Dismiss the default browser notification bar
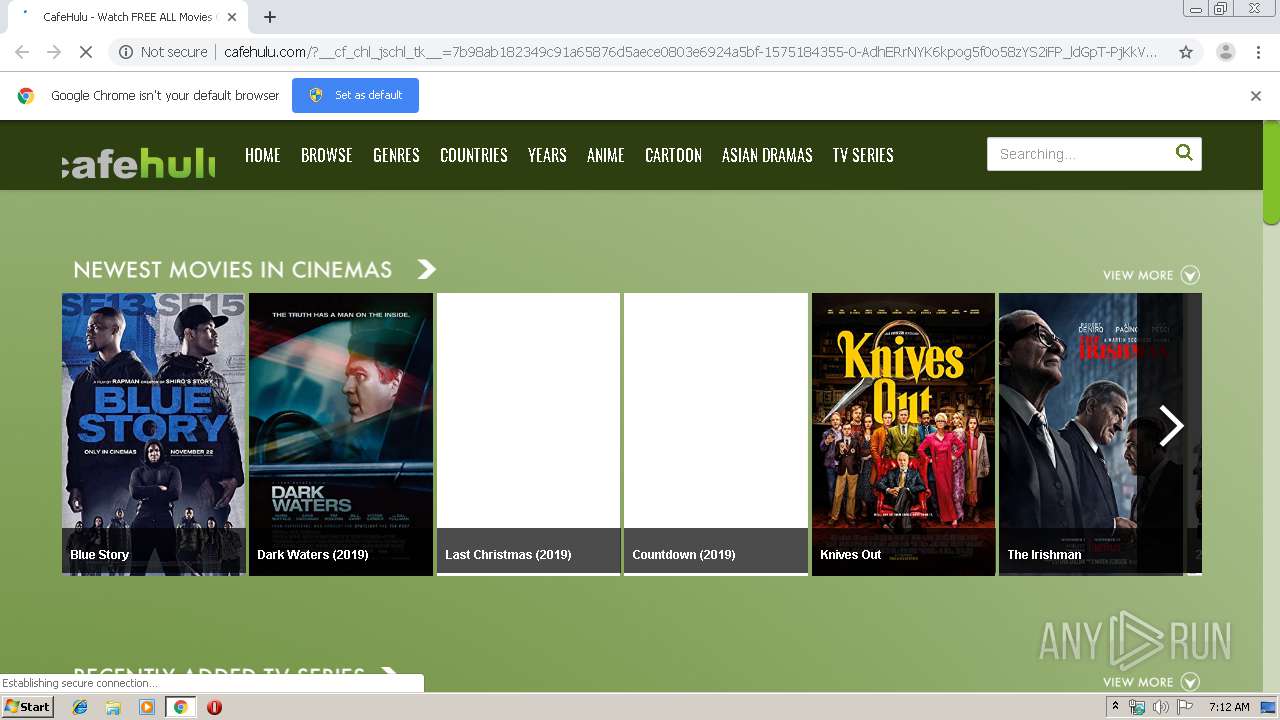This screenshot has width=1280, height=720. [1256, 96]
